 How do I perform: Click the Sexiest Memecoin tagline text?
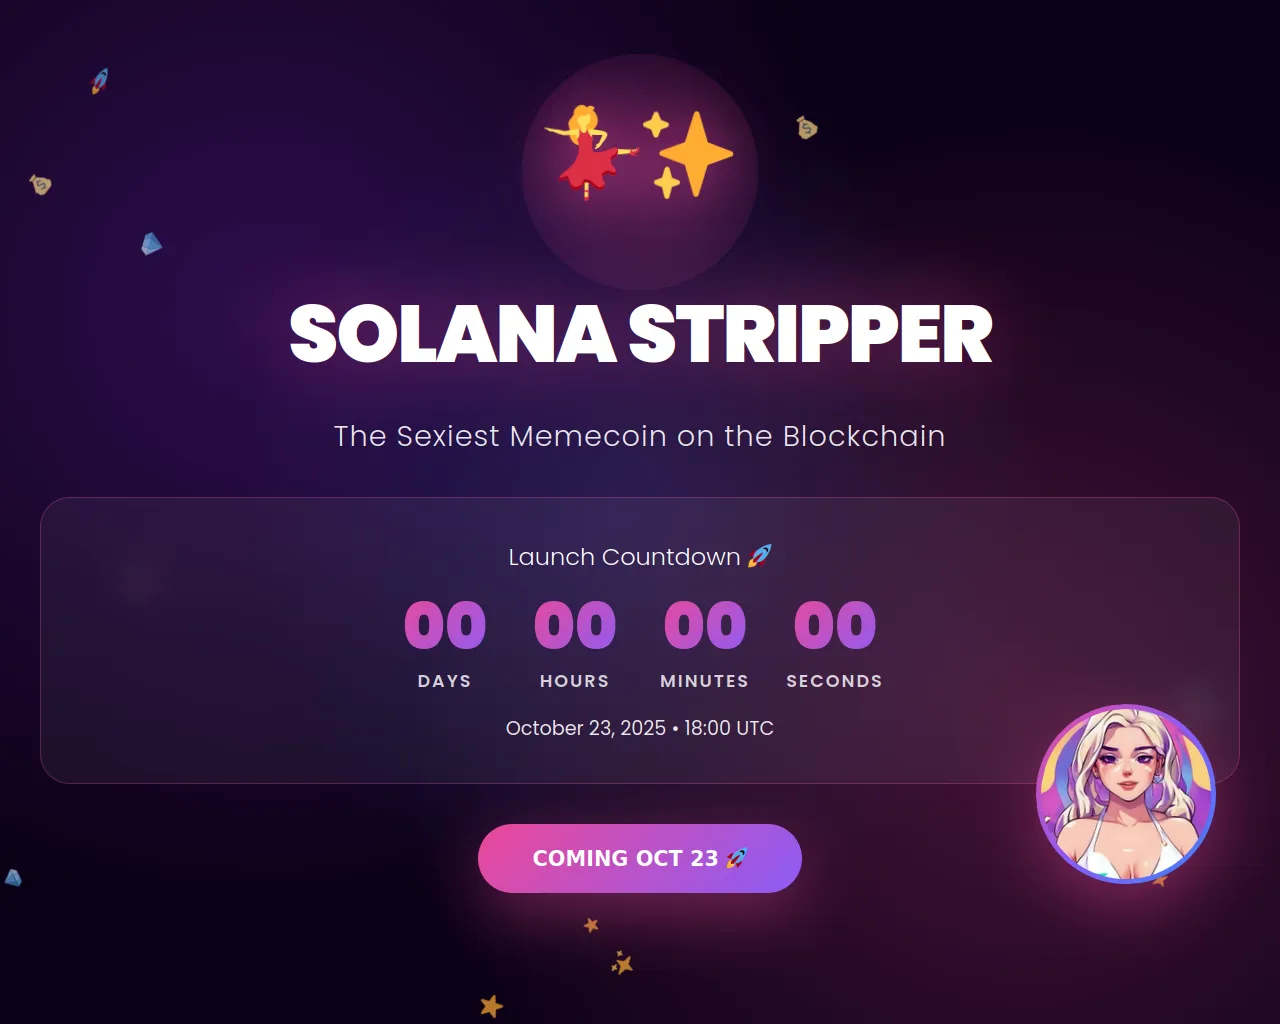coord(640,436)
